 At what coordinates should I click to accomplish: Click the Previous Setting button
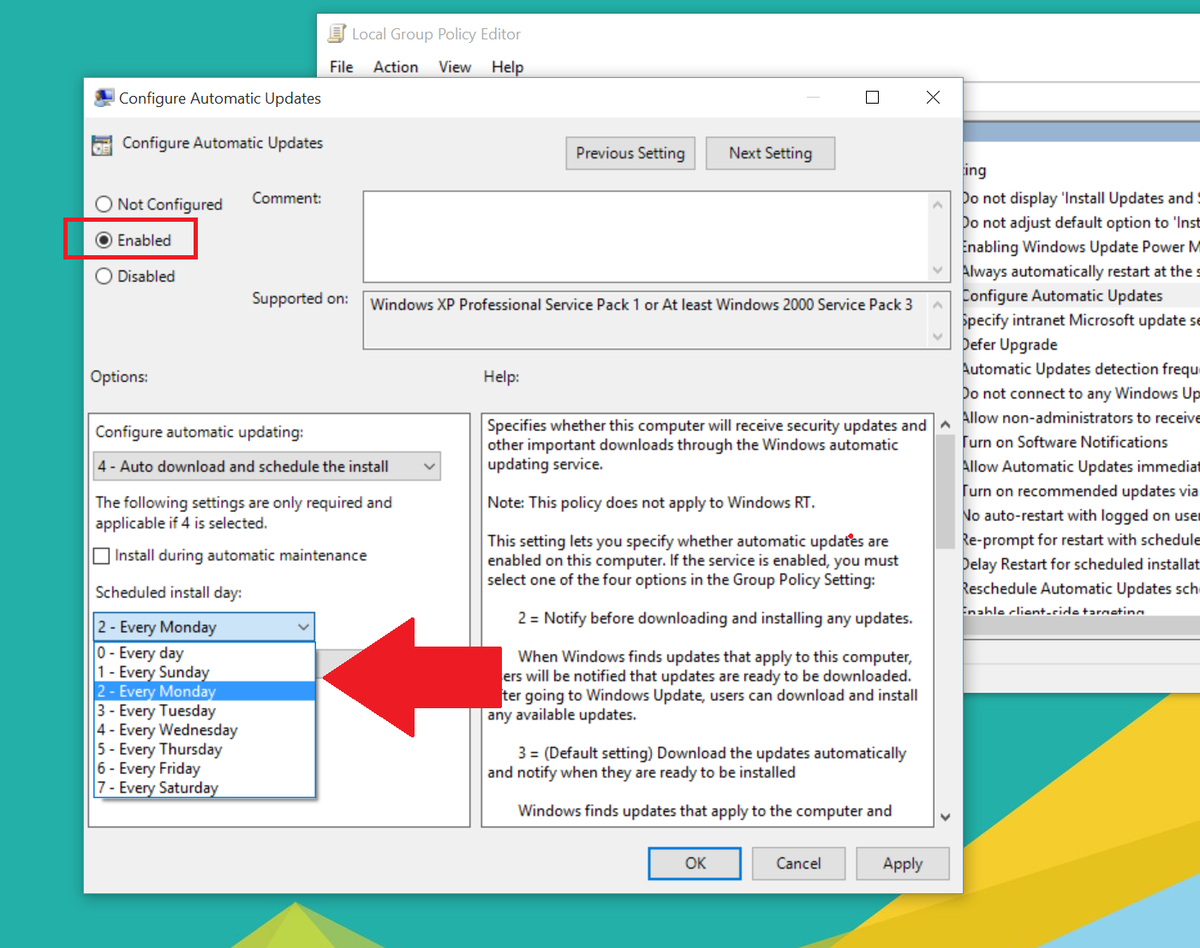(630, 153)
